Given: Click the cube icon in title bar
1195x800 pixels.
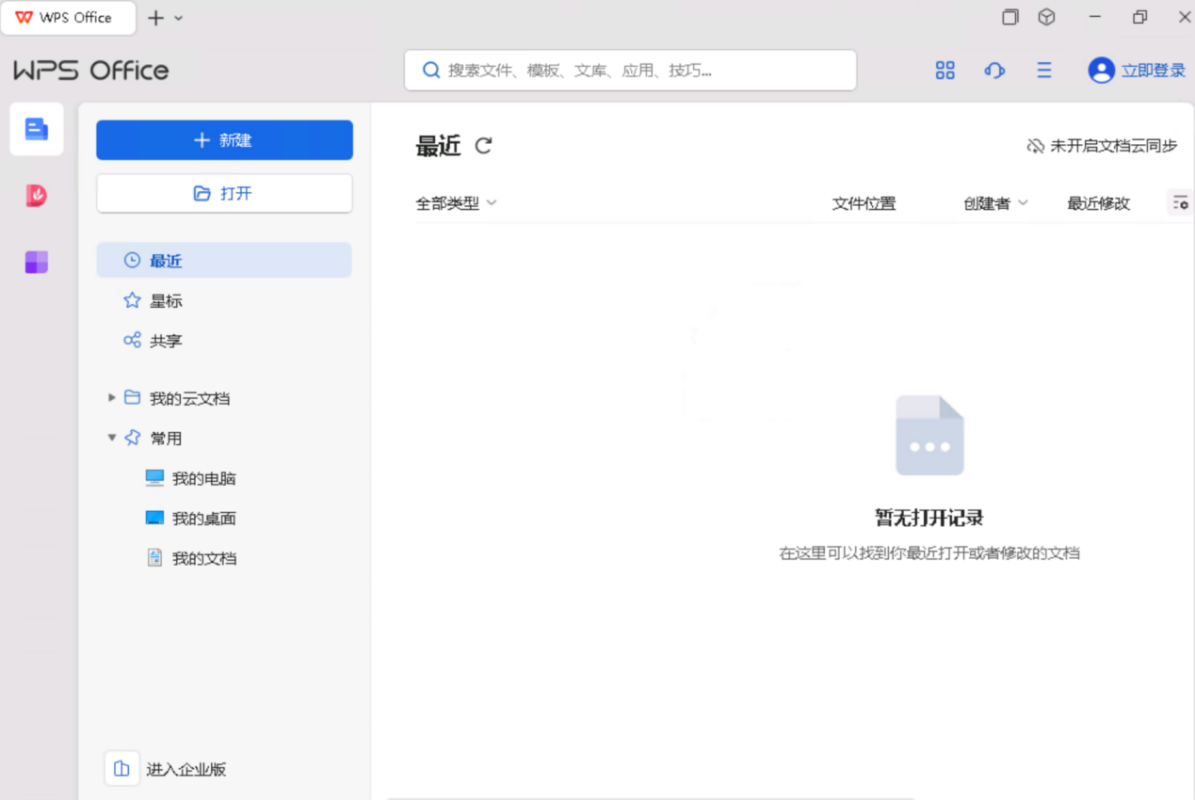Looking at the screenshot, I should tap(1046, 17).
